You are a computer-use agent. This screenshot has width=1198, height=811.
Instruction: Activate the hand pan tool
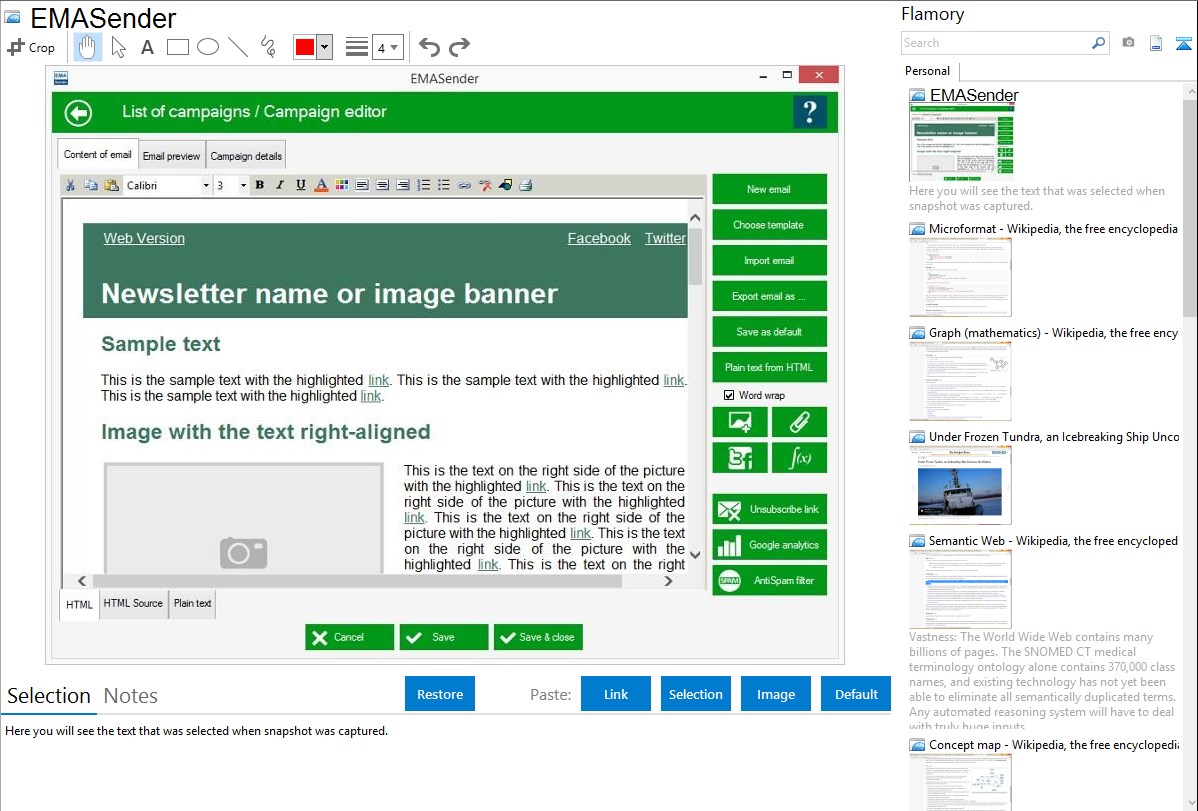click(87, 47)
